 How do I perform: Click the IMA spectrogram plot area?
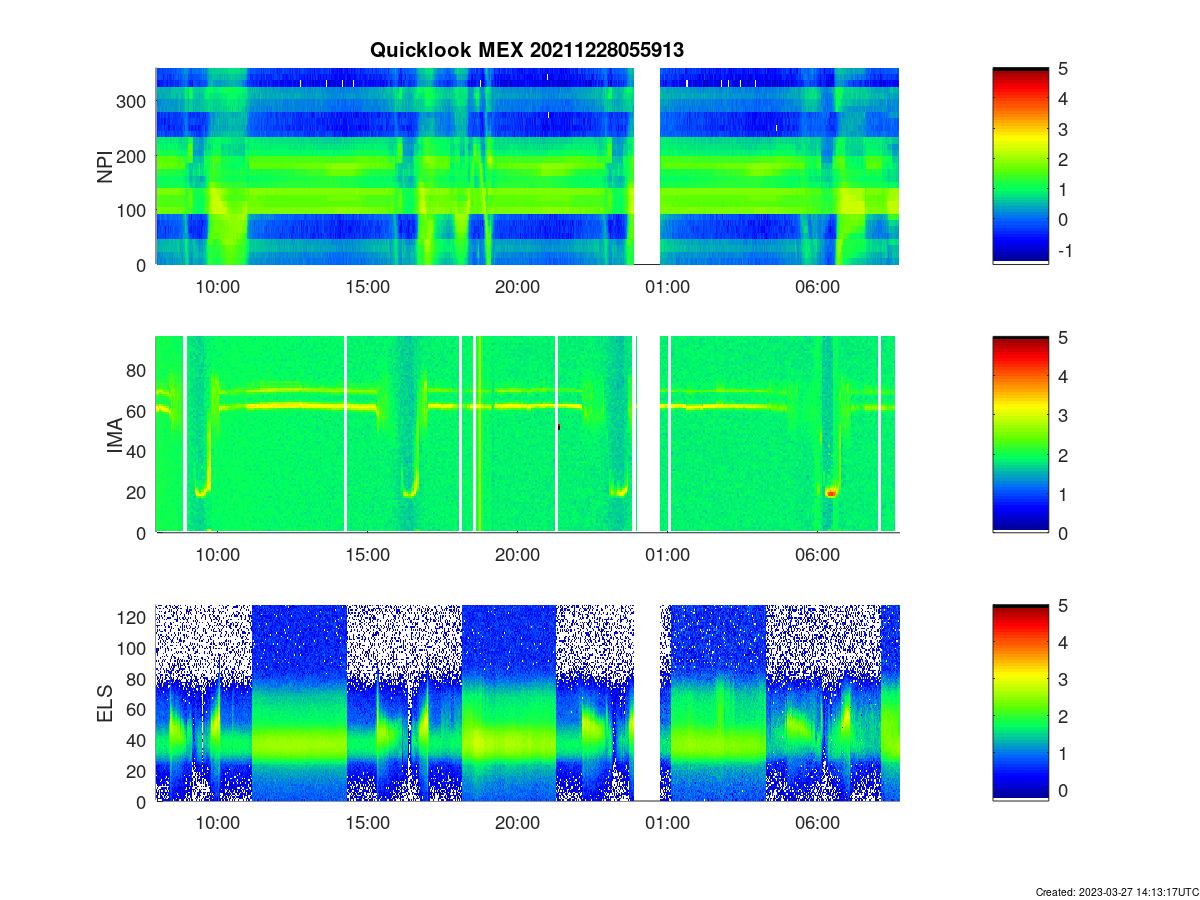(x=527, y=434)
